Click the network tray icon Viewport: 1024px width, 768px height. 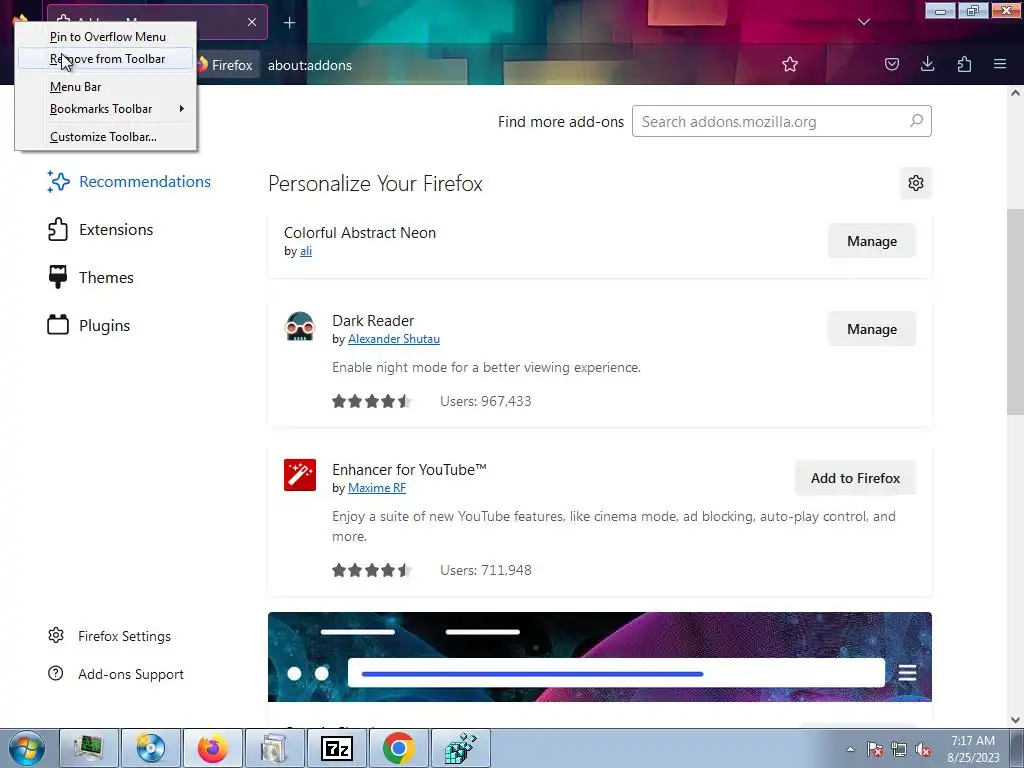tap(899, 749)
